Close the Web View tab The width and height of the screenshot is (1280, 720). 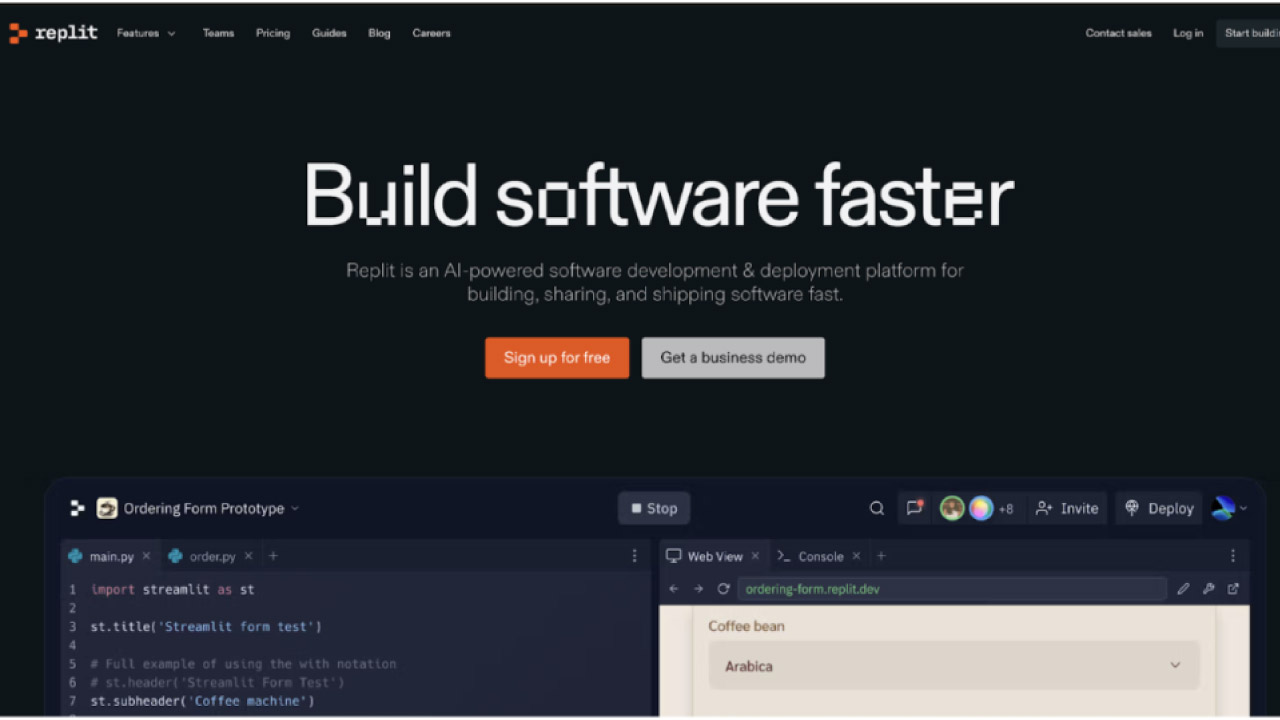[x=755, y=556]
